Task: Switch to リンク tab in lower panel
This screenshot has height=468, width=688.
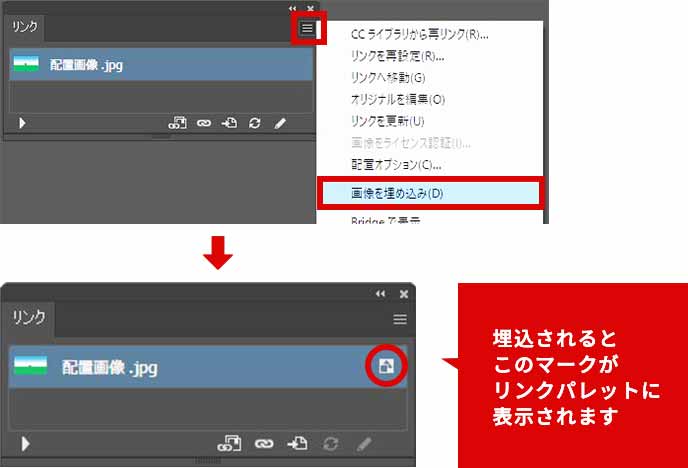Action: click(28, 317)
